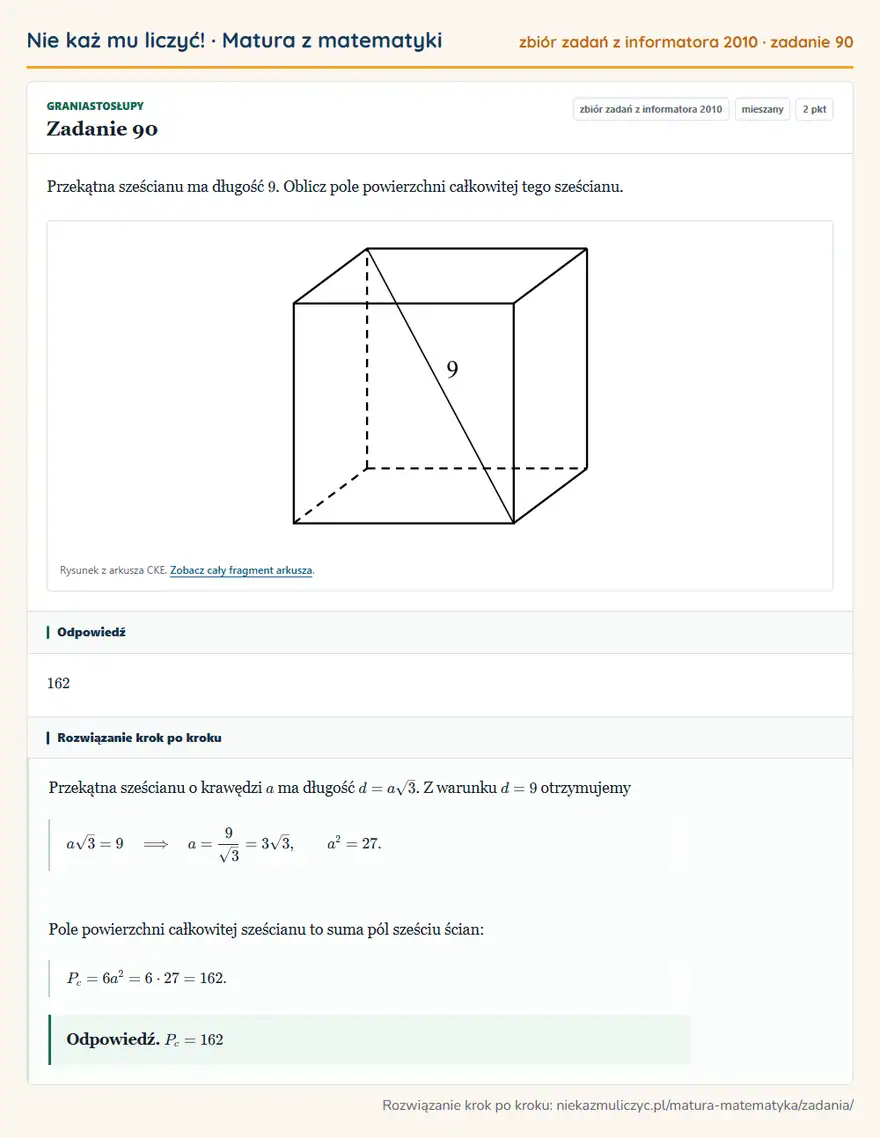Click 'zbiór zadań z informatora 2010 · zadanie 90' header link
The width and height of the screenshot is (880, 1138).
[686, 42]
